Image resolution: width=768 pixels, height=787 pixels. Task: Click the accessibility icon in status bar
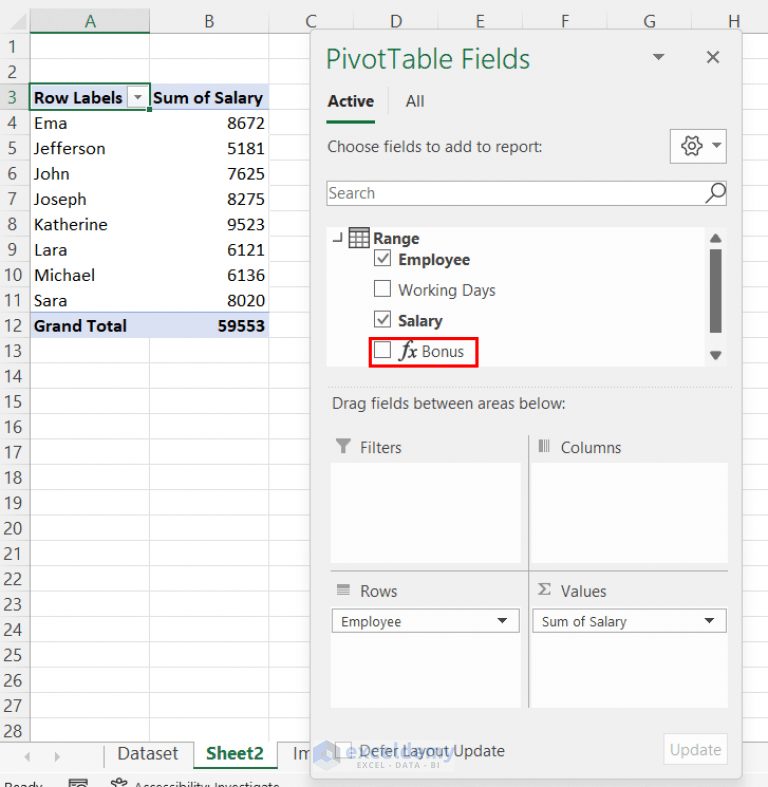[x=119, y=782]
